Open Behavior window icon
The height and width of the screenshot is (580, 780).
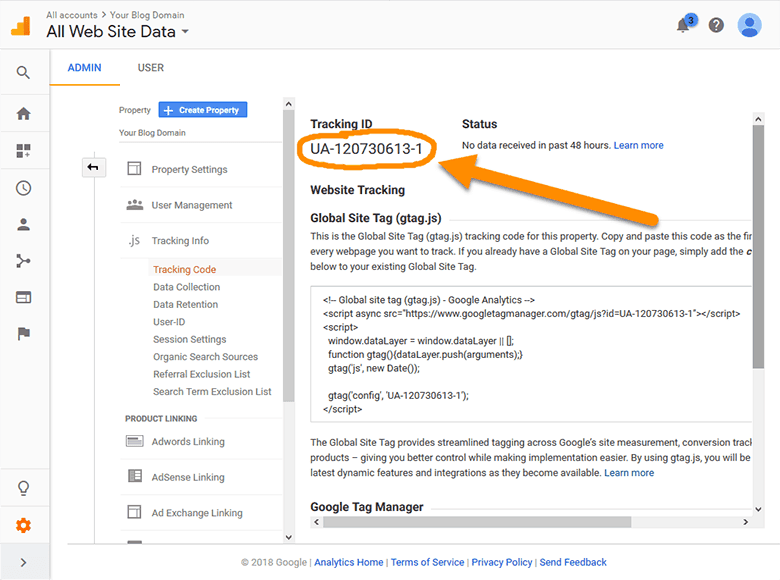(x=23, y=297)
